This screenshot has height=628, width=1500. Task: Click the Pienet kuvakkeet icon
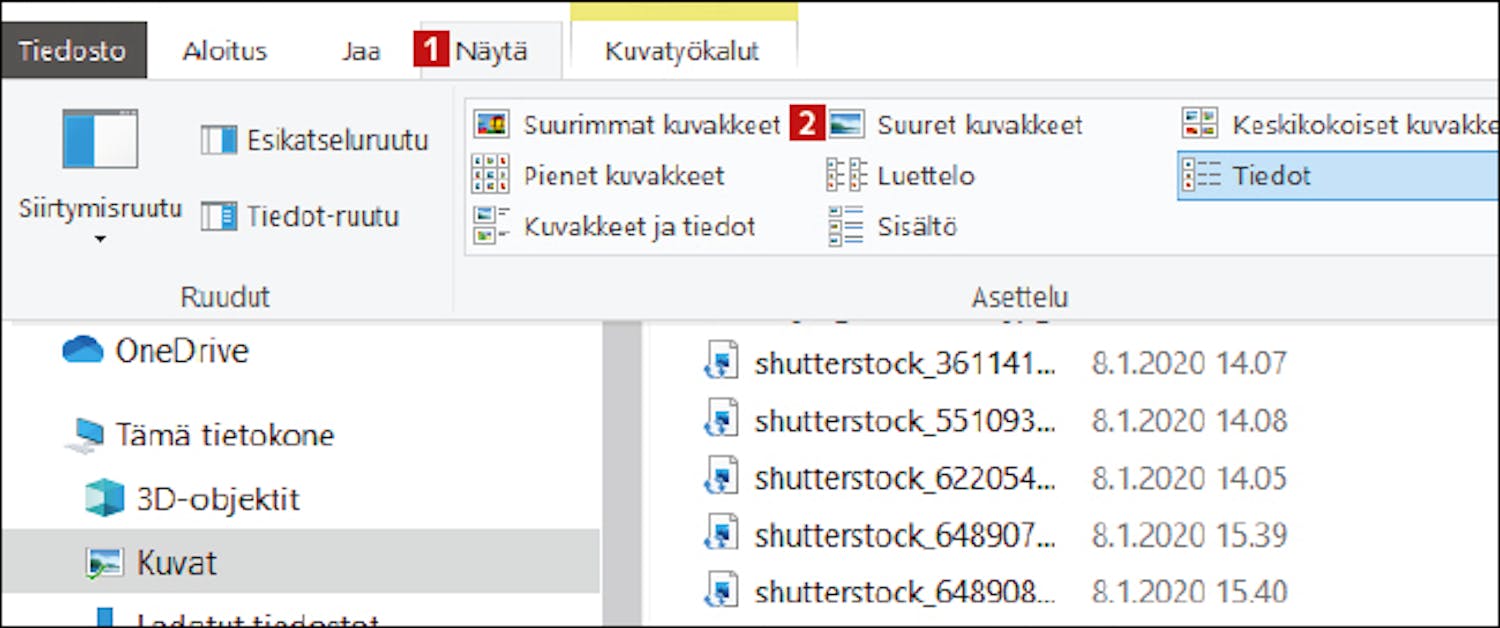491,175
